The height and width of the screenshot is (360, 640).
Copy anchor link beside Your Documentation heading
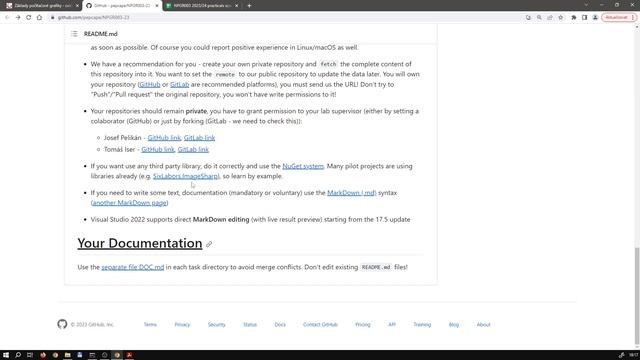tap(209, 244)
